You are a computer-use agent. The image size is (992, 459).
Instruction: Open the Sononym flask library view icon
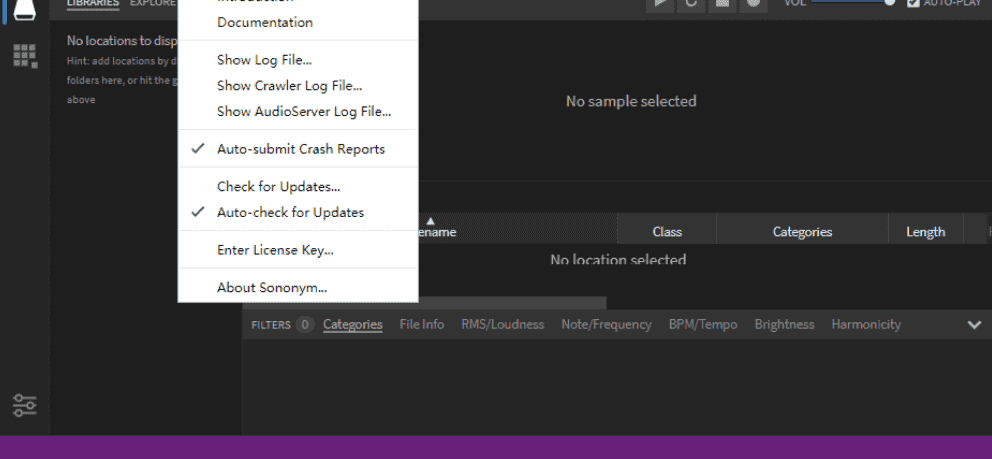pyautogui.click(x=24, y=9)
